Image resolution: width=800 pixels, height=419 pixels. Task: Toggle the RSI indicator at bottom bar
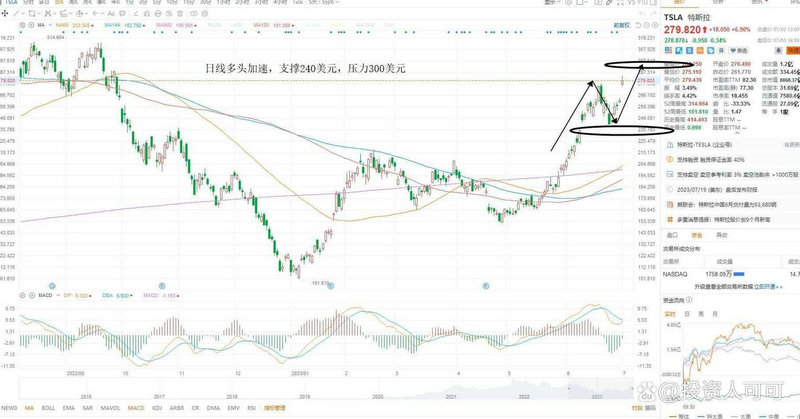[x=251, y=408]
